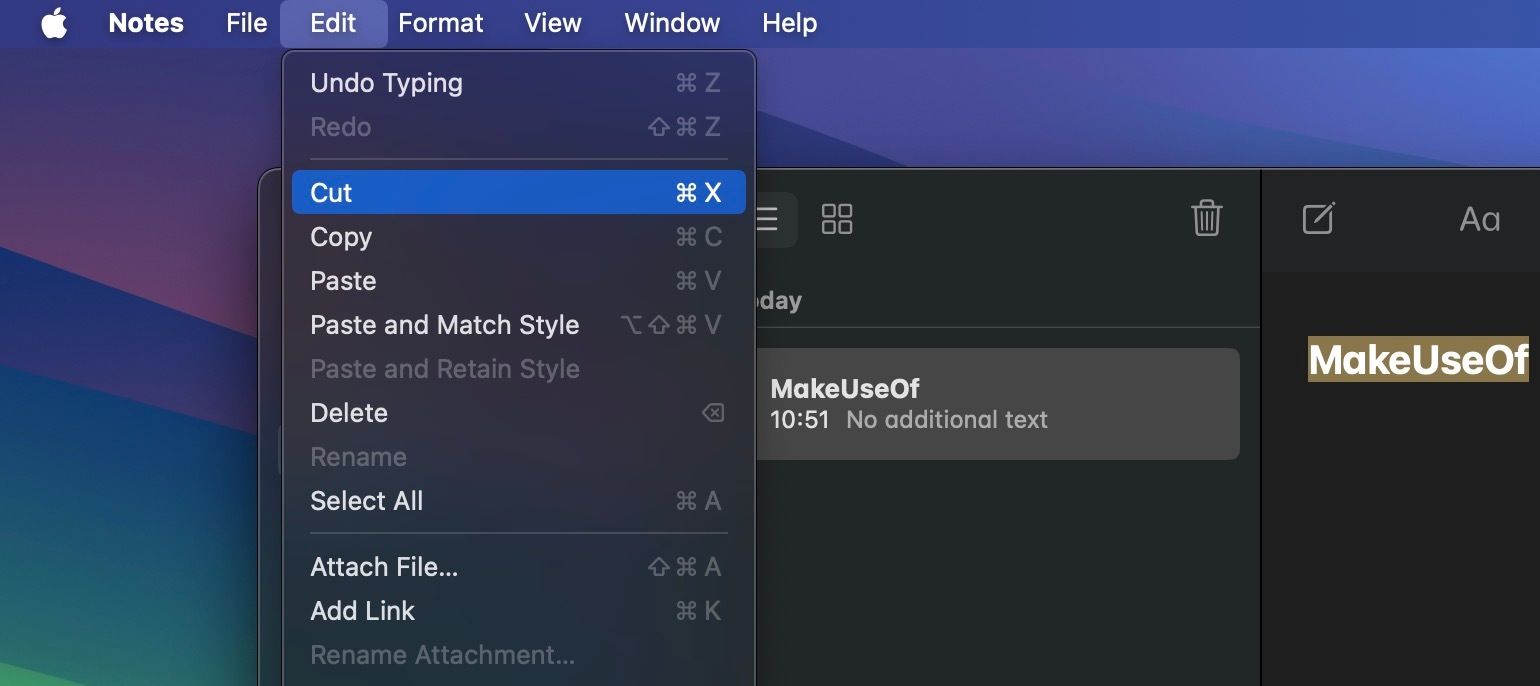Select the MakeUseOf note in the list

point(1000,404)
